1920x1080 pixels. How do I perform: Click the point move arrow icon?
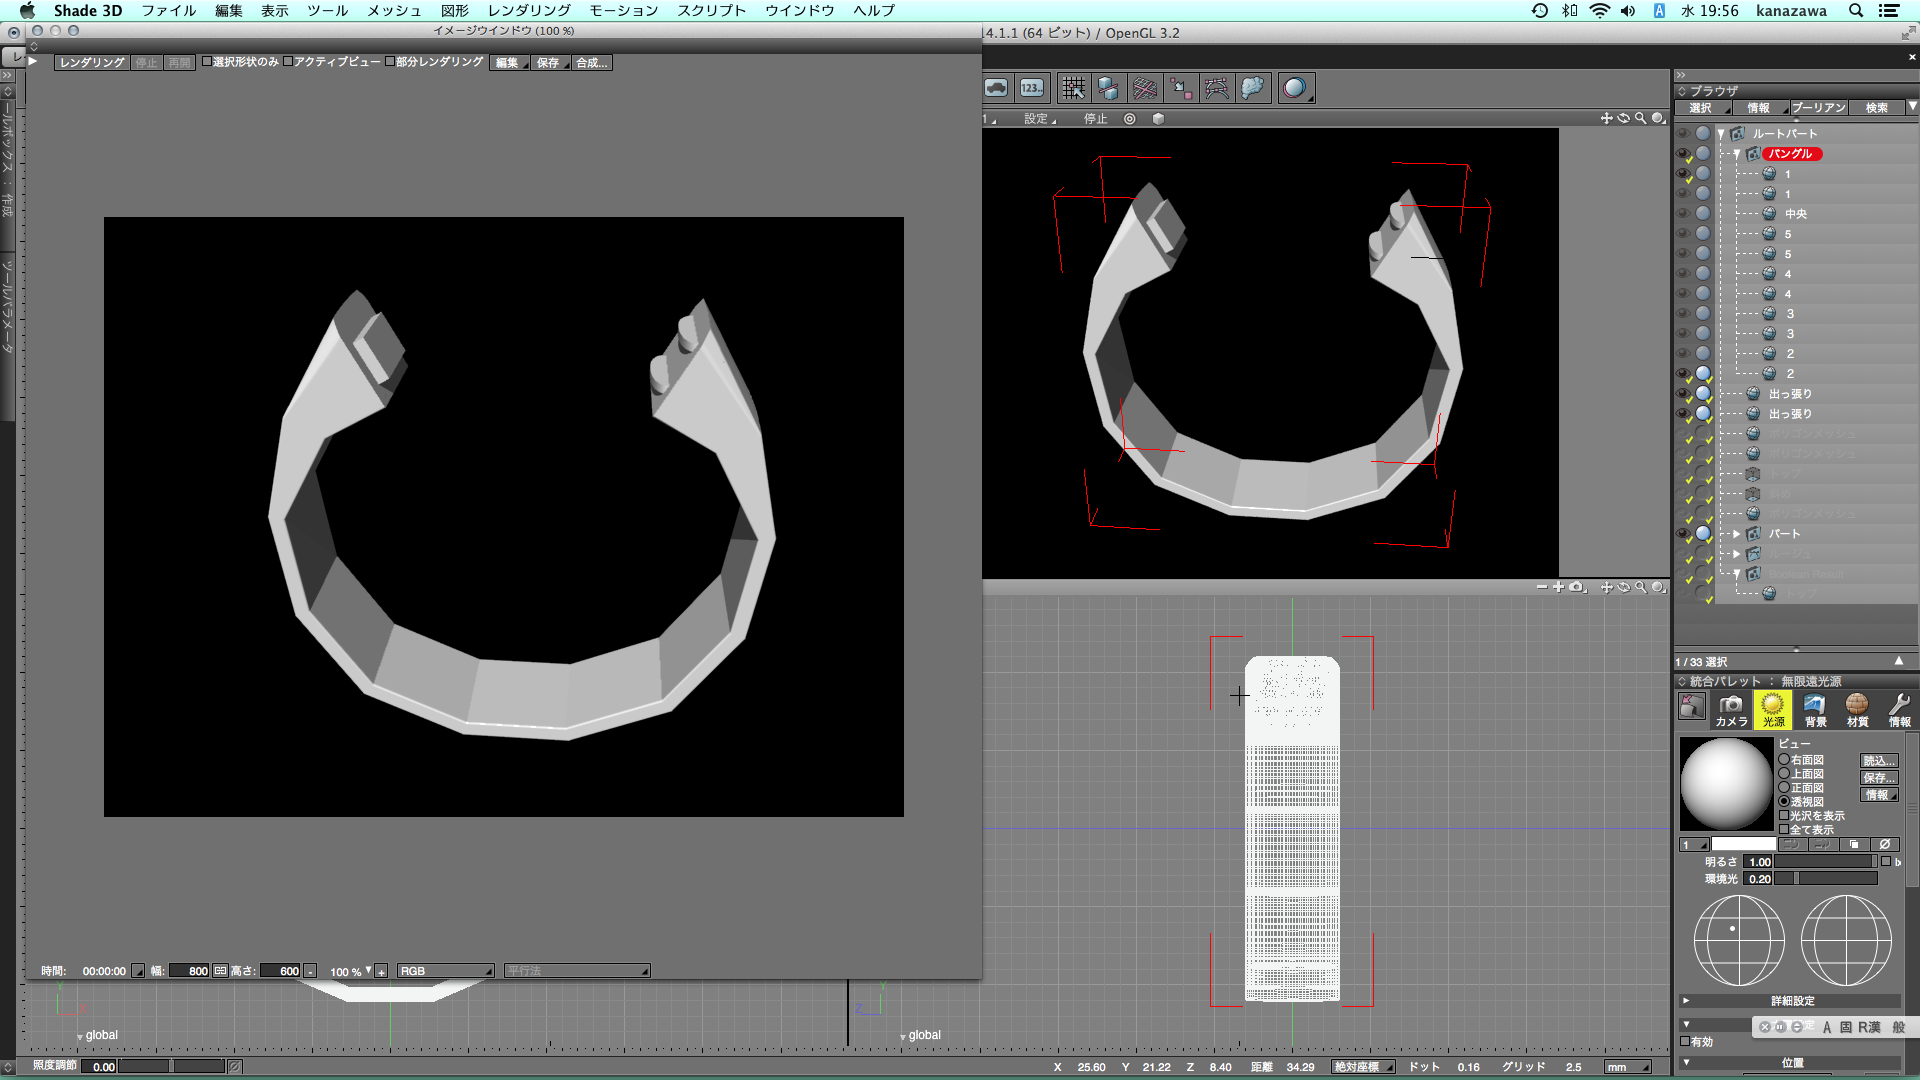point(1180,88)
